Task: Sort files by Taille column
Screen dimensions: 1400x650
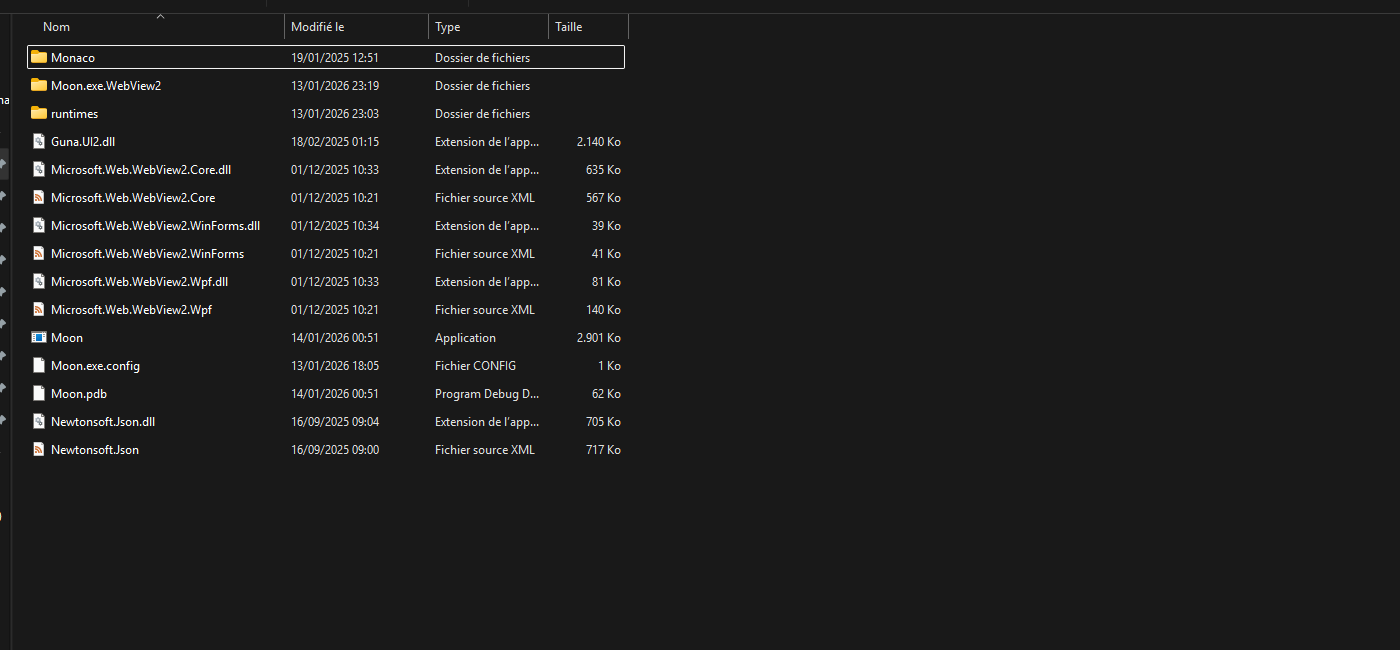Action: 569,27
